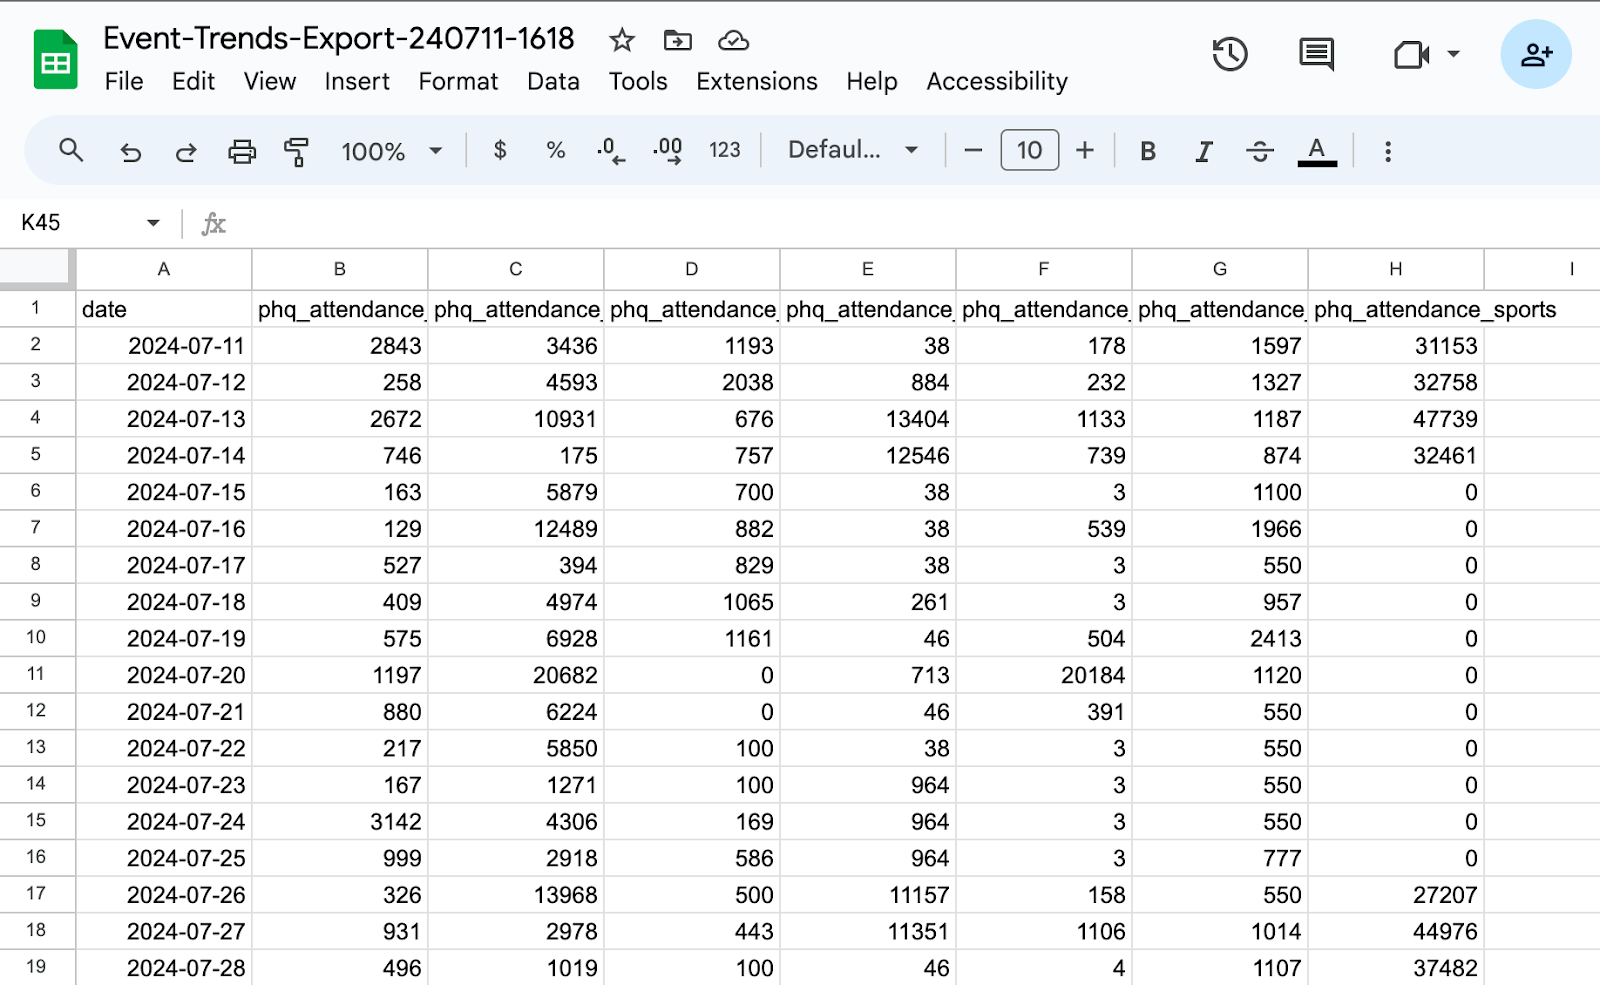Open version history clock icon
1600x985 pixels.
1230,54
